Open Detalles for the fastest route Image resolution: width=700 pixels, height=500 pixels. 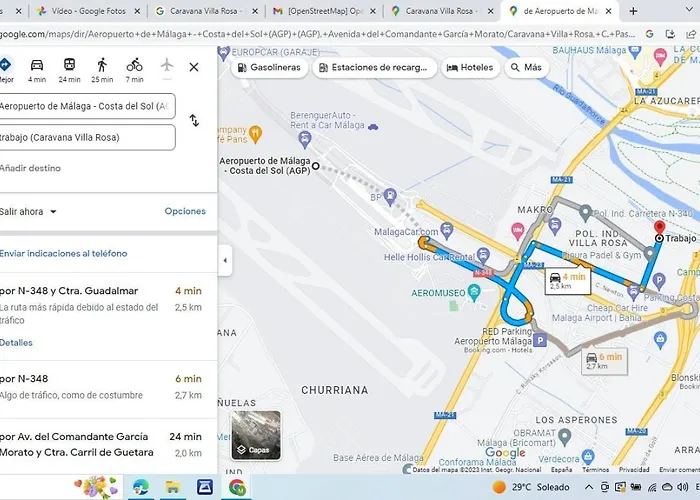(x=16, y=343)
